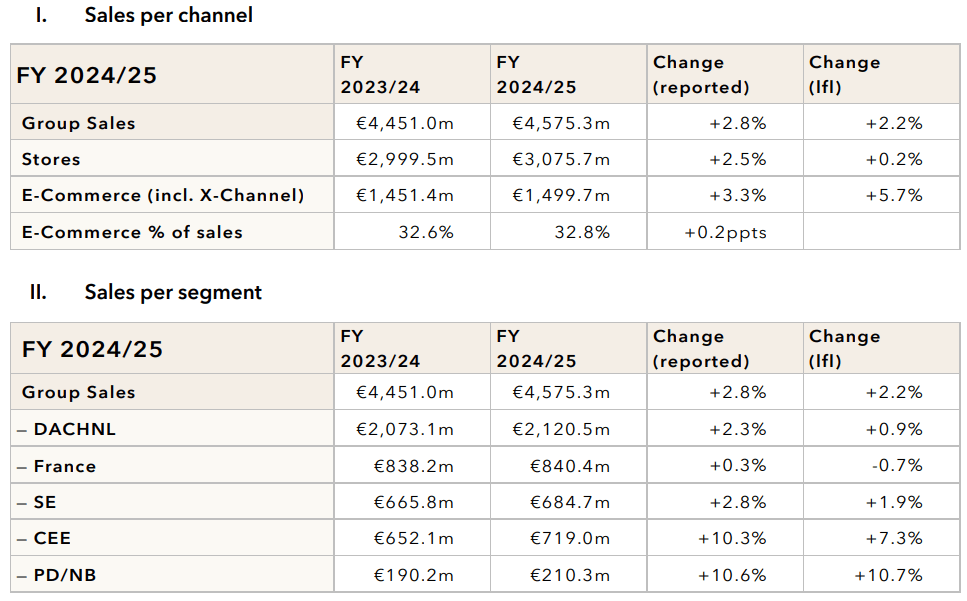This screenshot has height=601, width=967.
Task: Click the E-Commerce (incl. X-Channel) row label
Action: 163,195
